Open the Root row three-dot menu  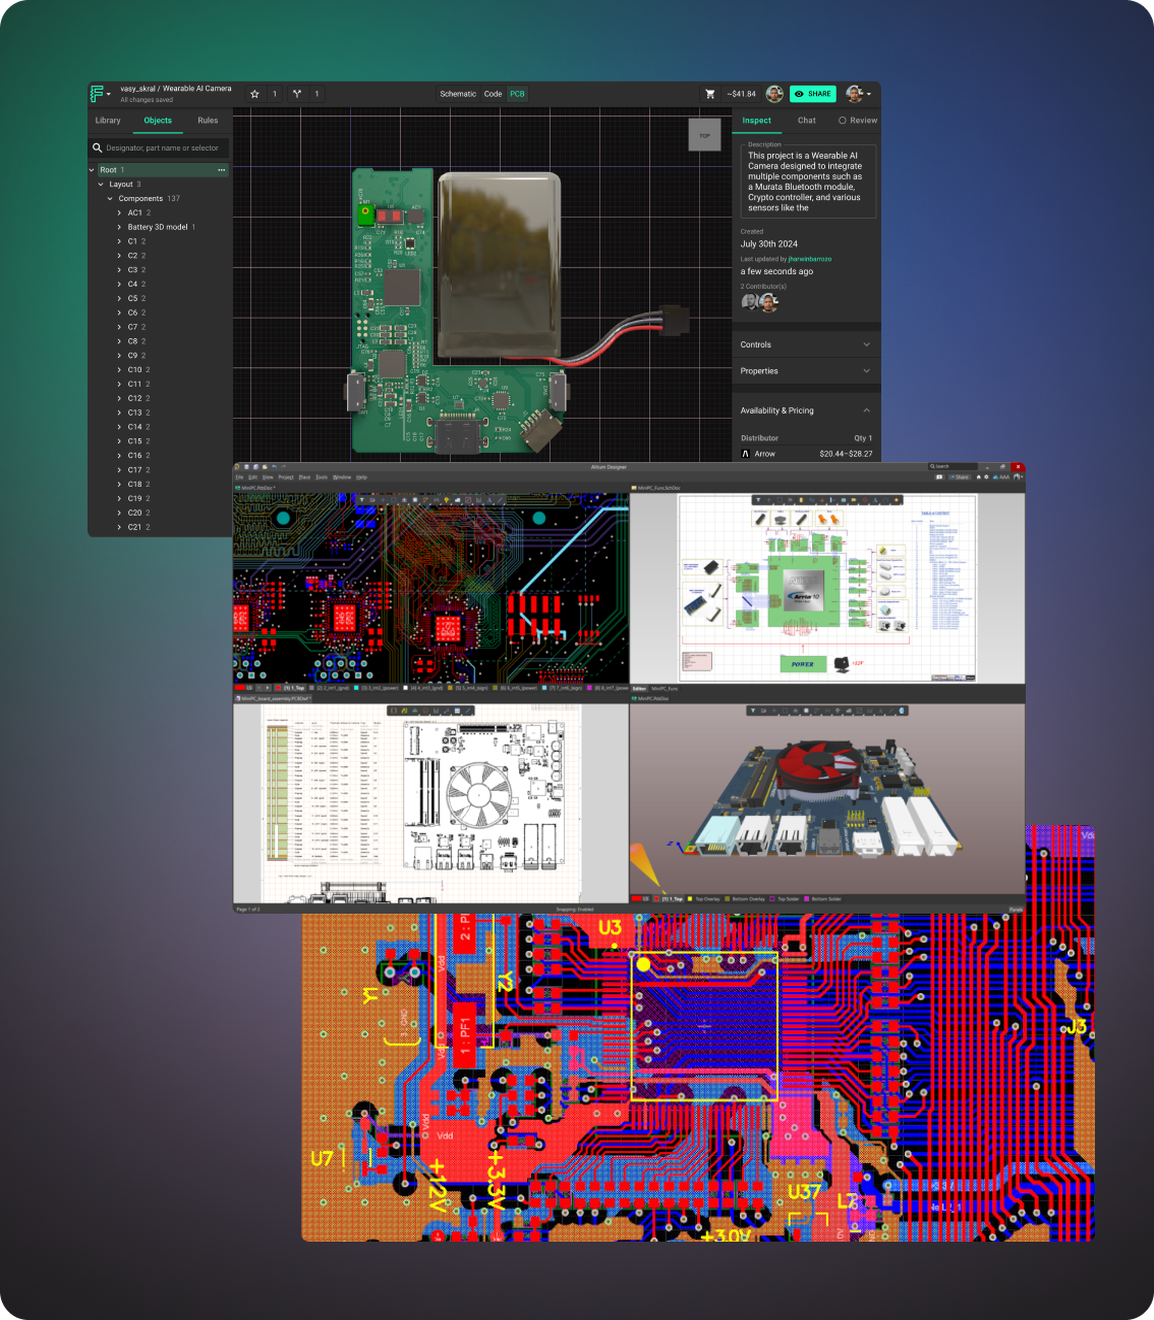pos(222,170)
